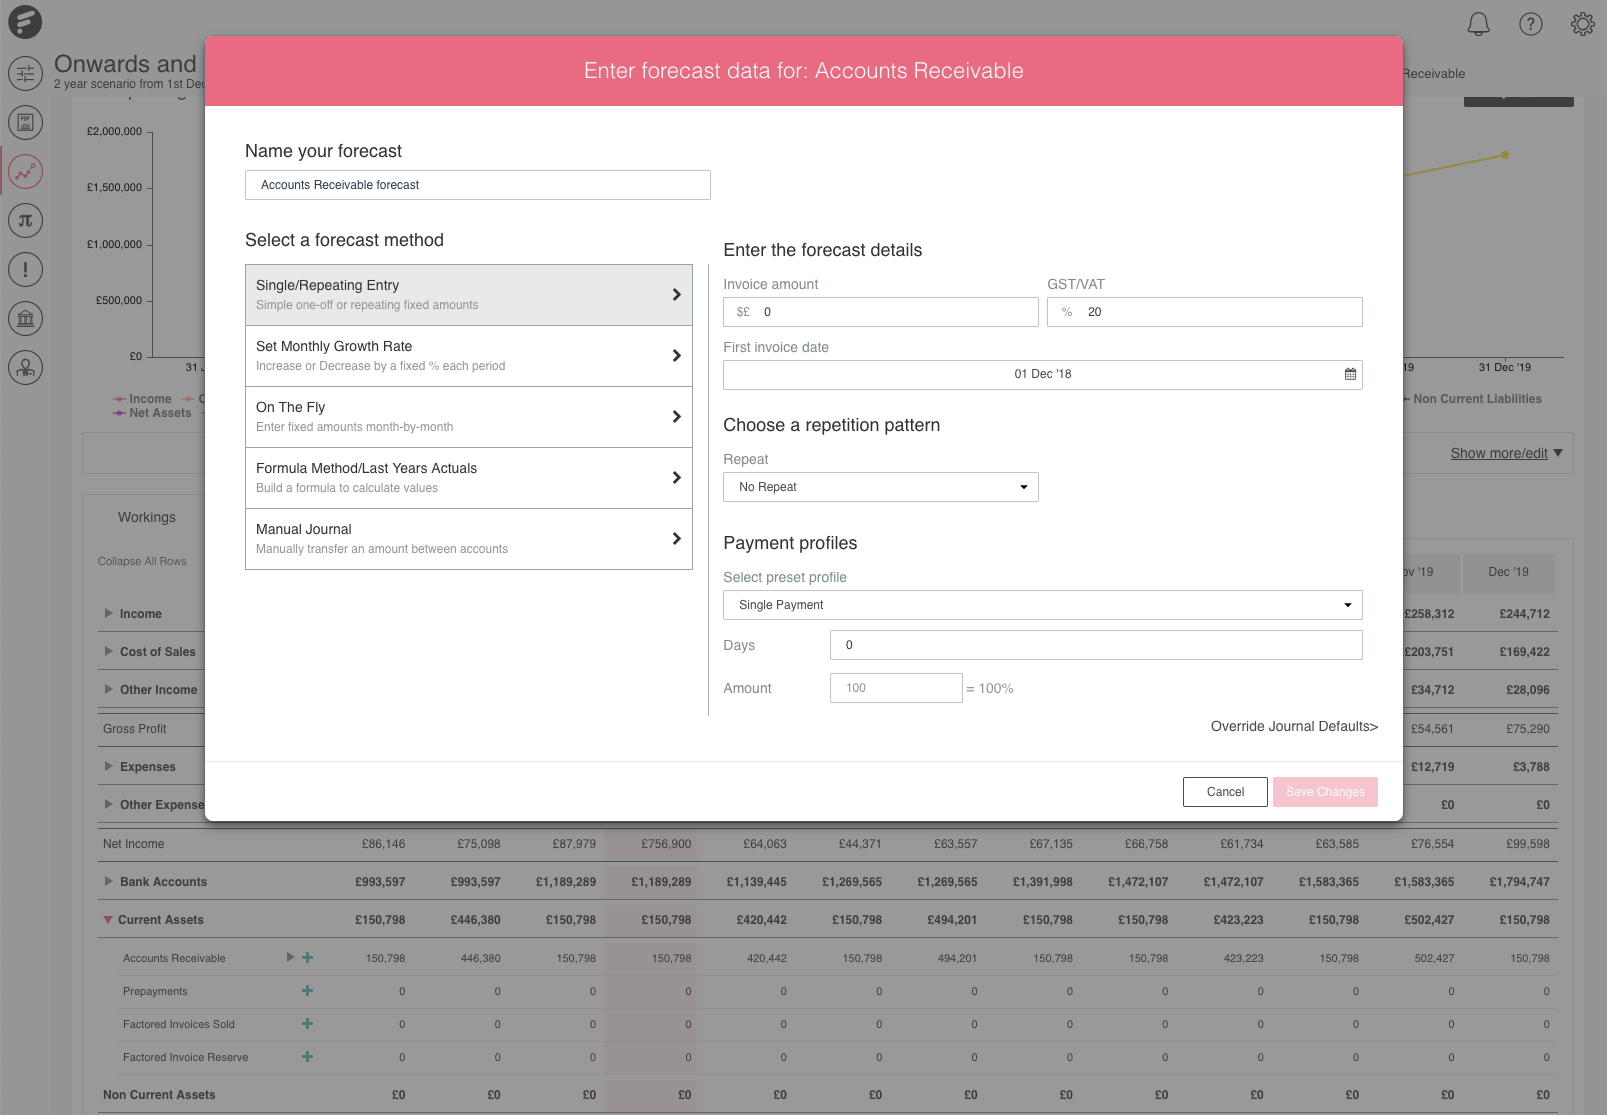Toggle currency symbol on invoice amount field
1607x1115 pixels.
click(742, 311)
